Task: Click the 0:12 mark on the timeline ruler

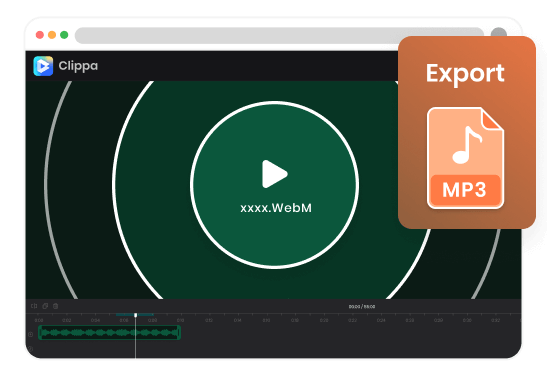Action: (209, 320)
